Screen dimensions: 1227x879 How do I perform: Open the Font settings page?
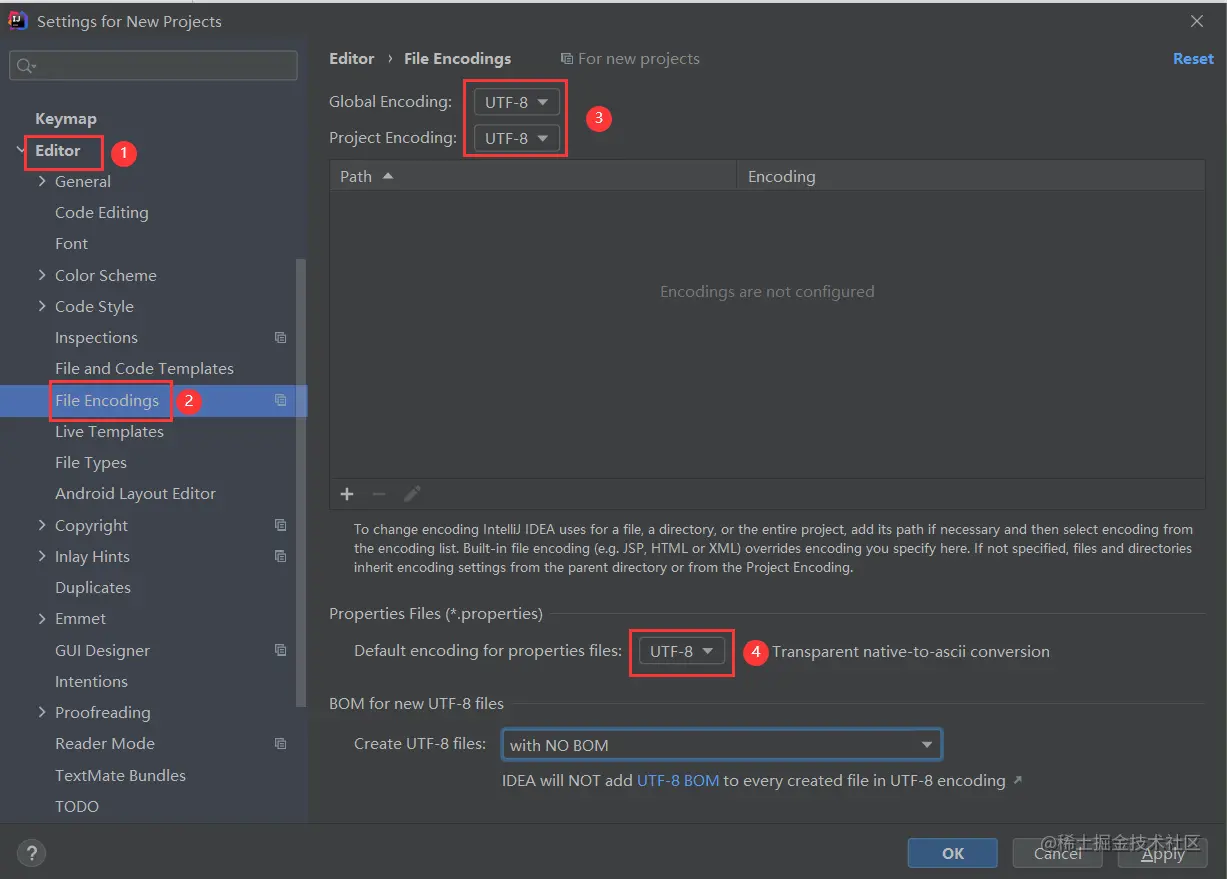point(71,244)
